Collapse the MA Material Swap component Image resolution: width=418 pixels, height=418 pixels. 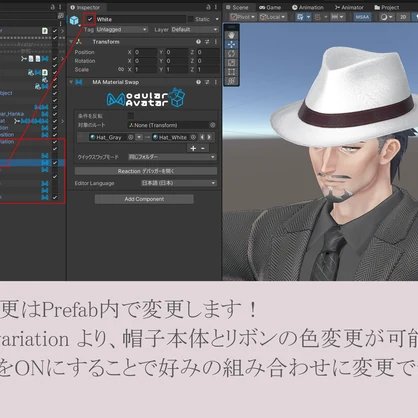point(71,82)
